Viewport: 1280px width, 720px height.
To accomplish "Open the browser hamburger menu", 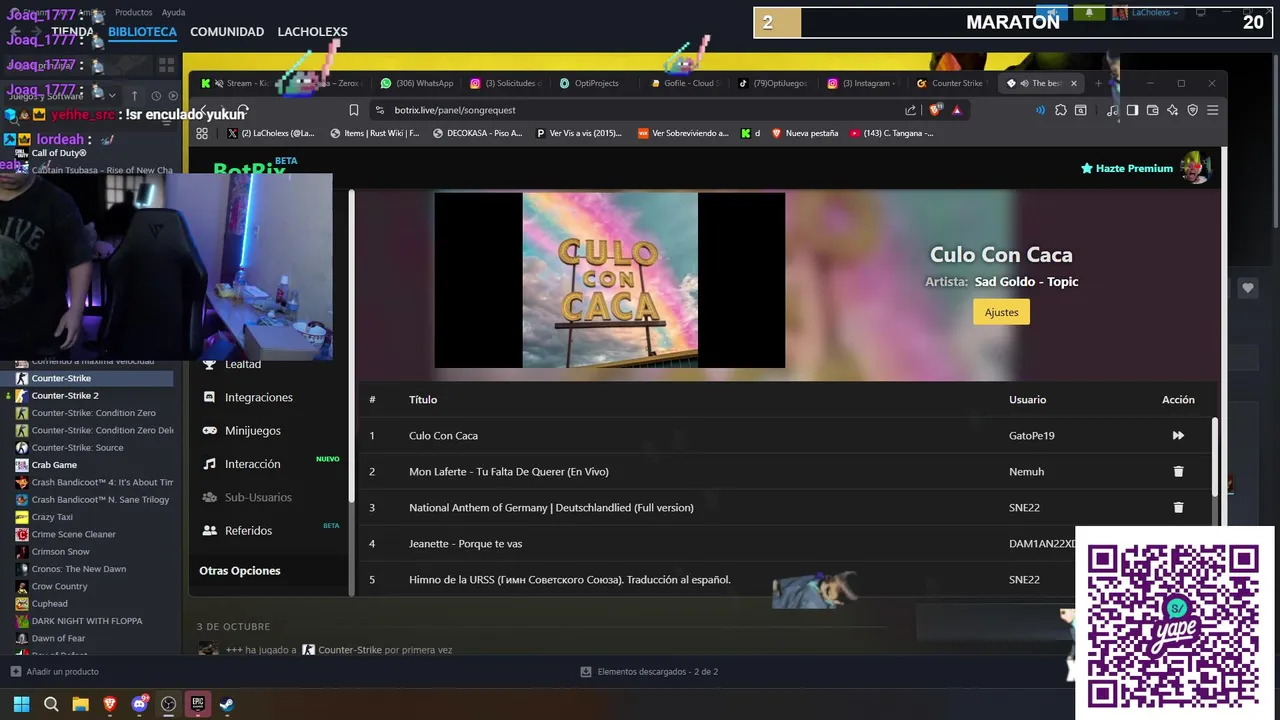I will click(1213, 110).
